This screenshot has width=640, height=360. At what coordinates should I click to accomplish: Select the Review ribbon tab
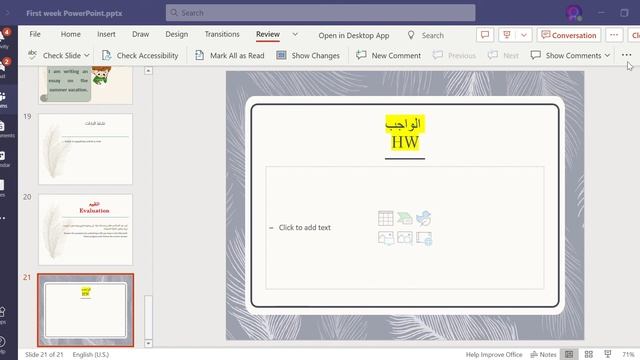[268, 34]
